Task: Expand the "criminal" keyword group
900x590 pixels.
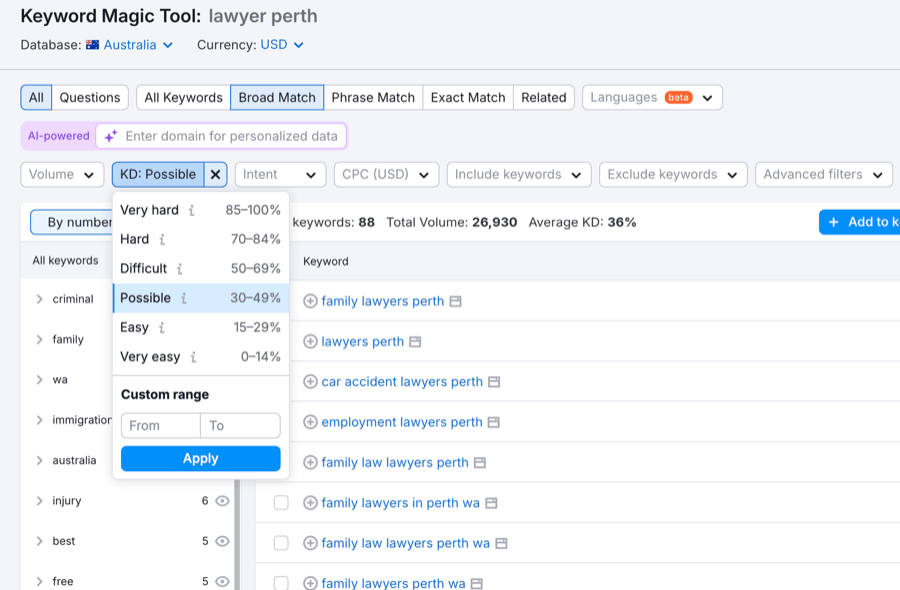Action: pyautogui.click(x=40, y=298)
